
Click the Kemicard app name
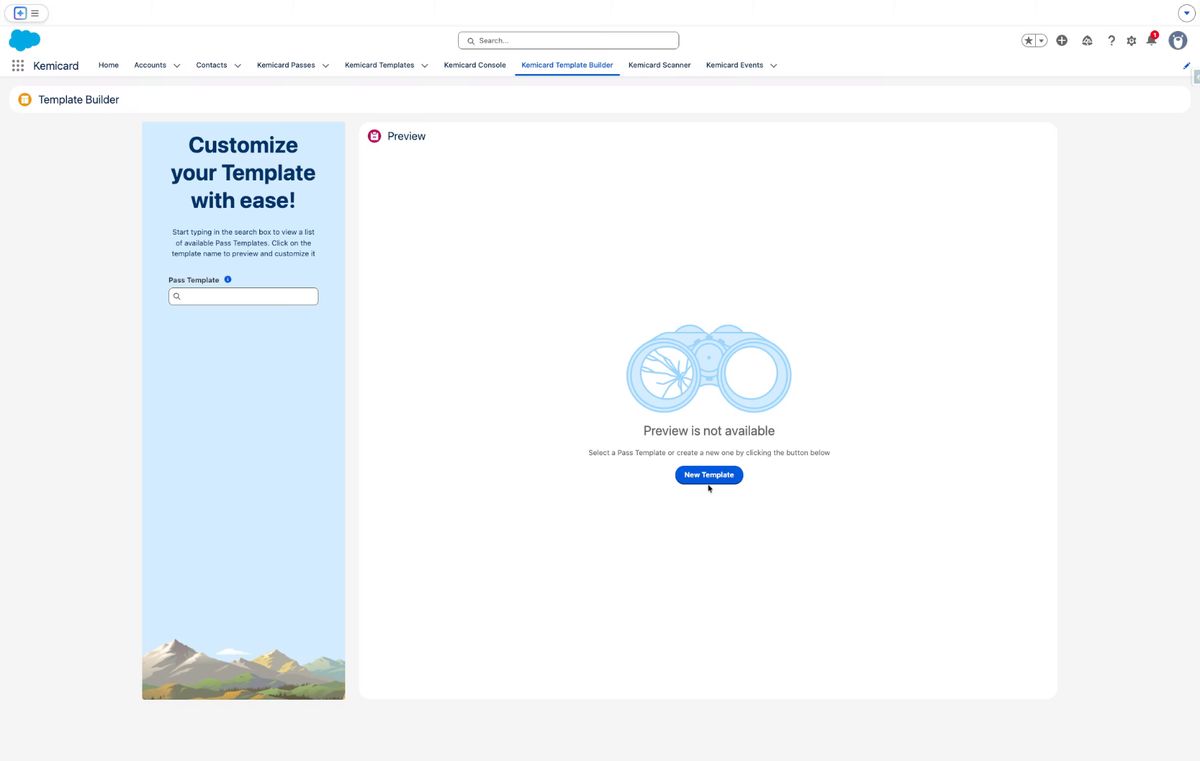[x=56, y=66]
